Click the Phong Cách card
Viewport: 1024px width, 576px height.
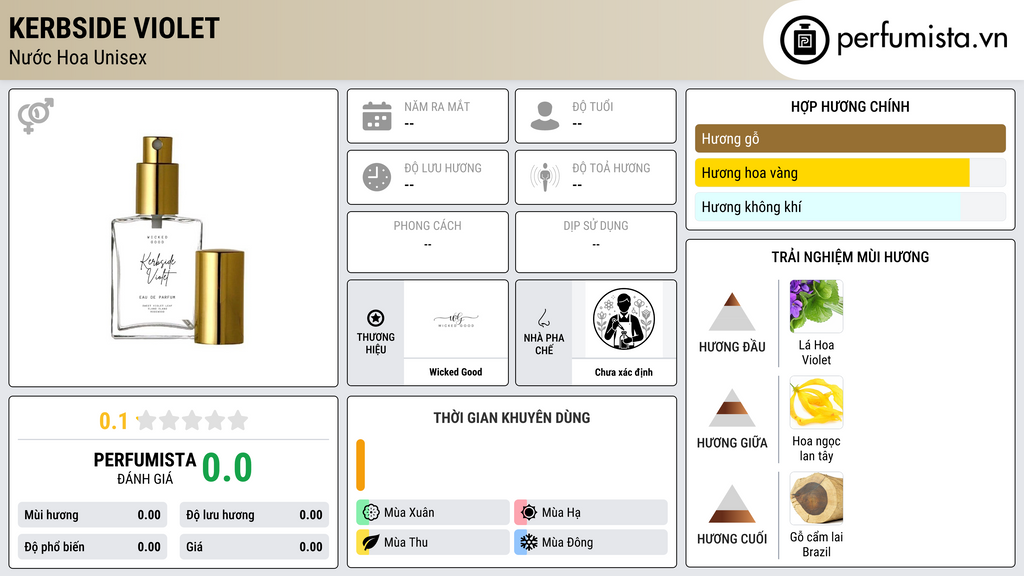pos(428,242)
